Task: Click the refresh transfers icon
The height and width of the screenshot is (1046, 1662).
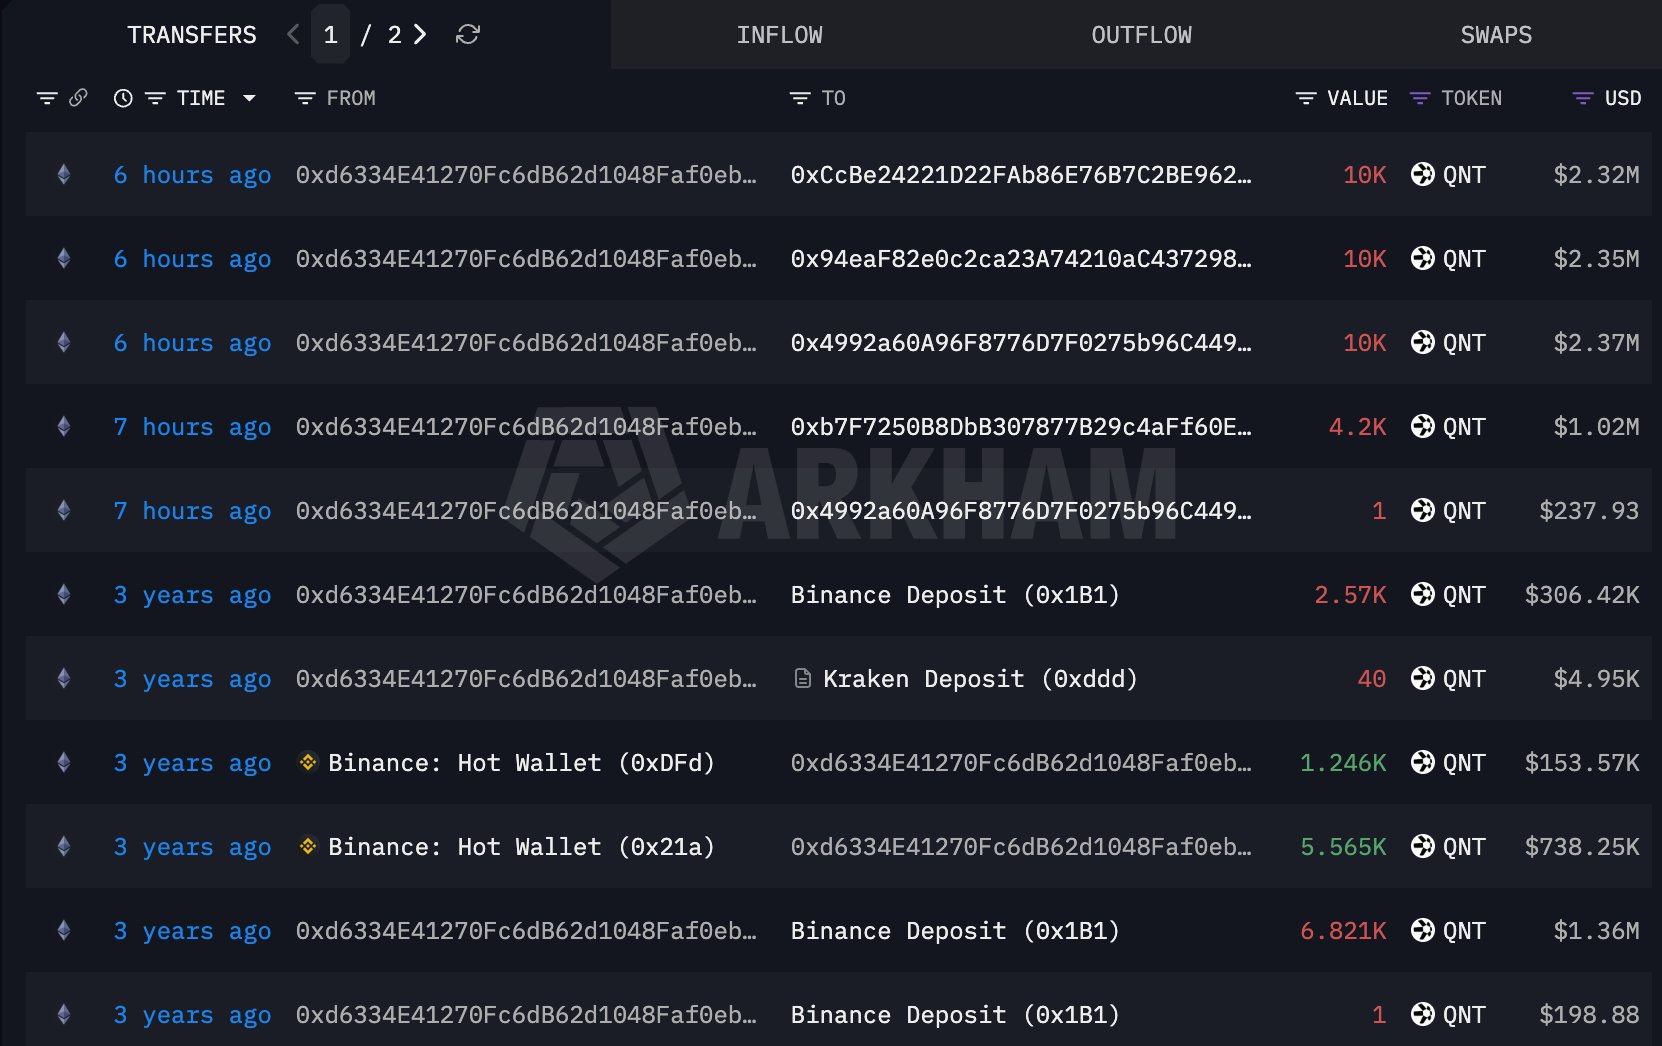Action: pos(468,35)
